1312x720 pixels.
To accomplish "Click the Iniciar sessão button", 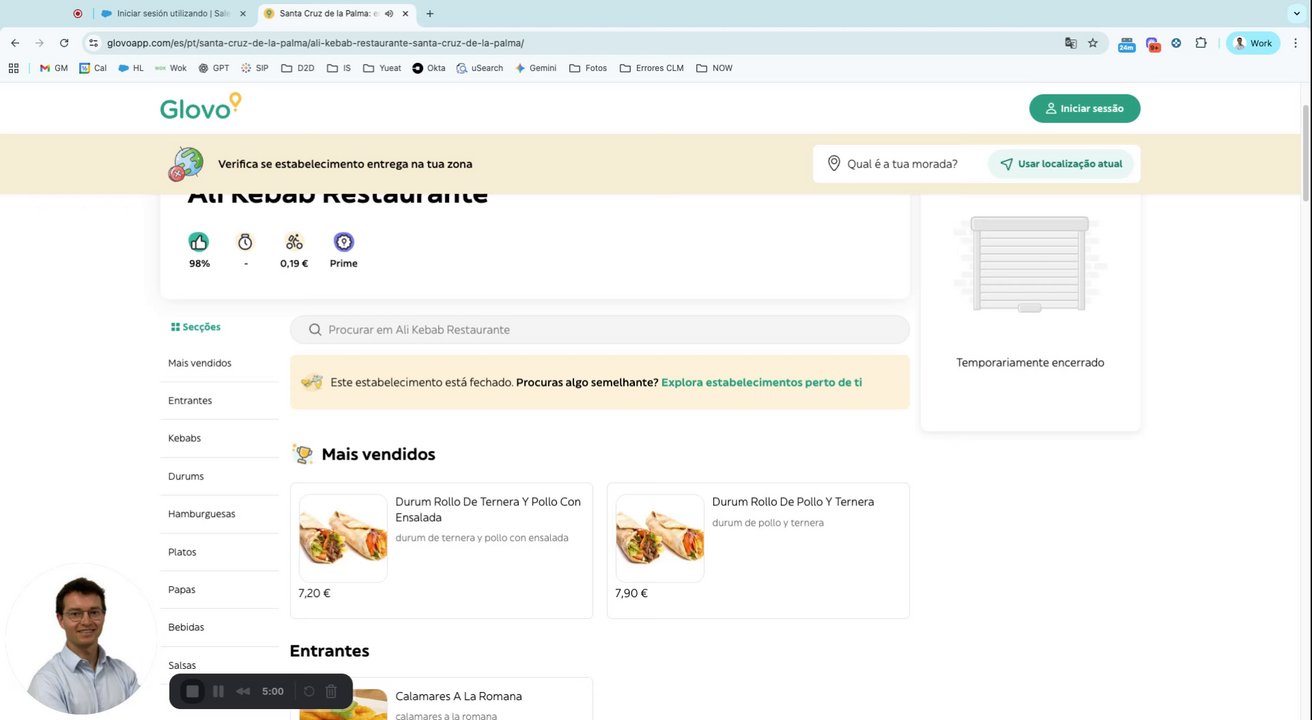I will coord(1084,108).
